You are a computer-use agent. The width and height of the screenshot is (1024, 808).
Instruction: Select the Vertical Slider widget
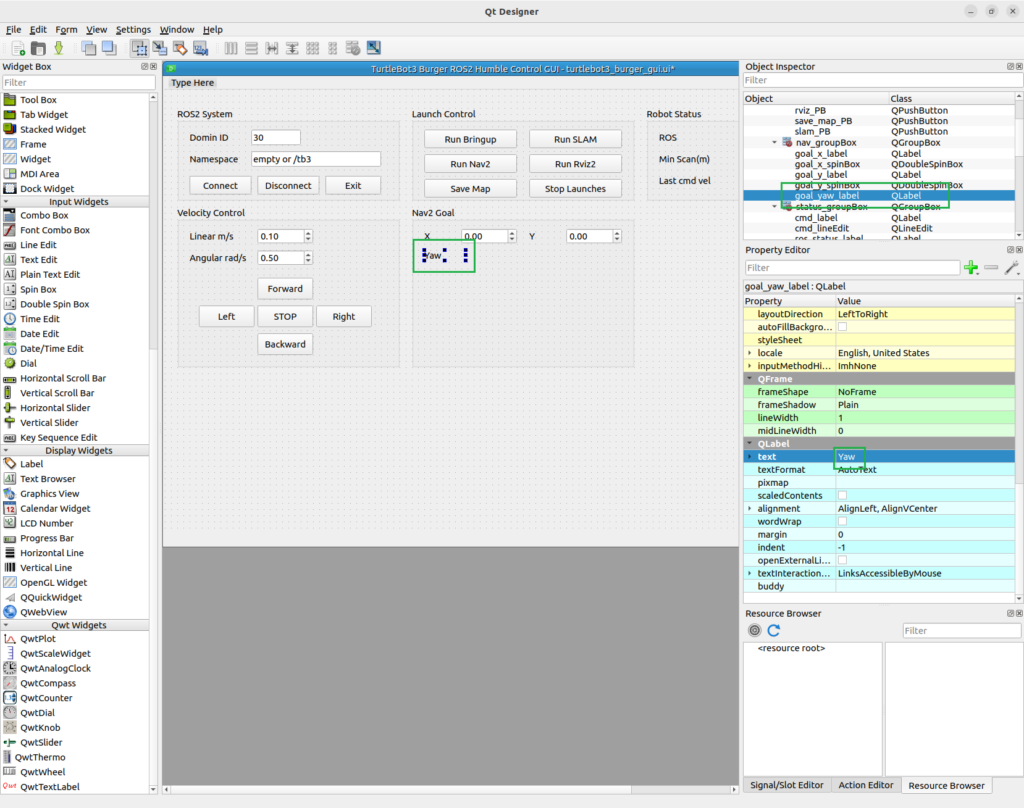point(49,423)
